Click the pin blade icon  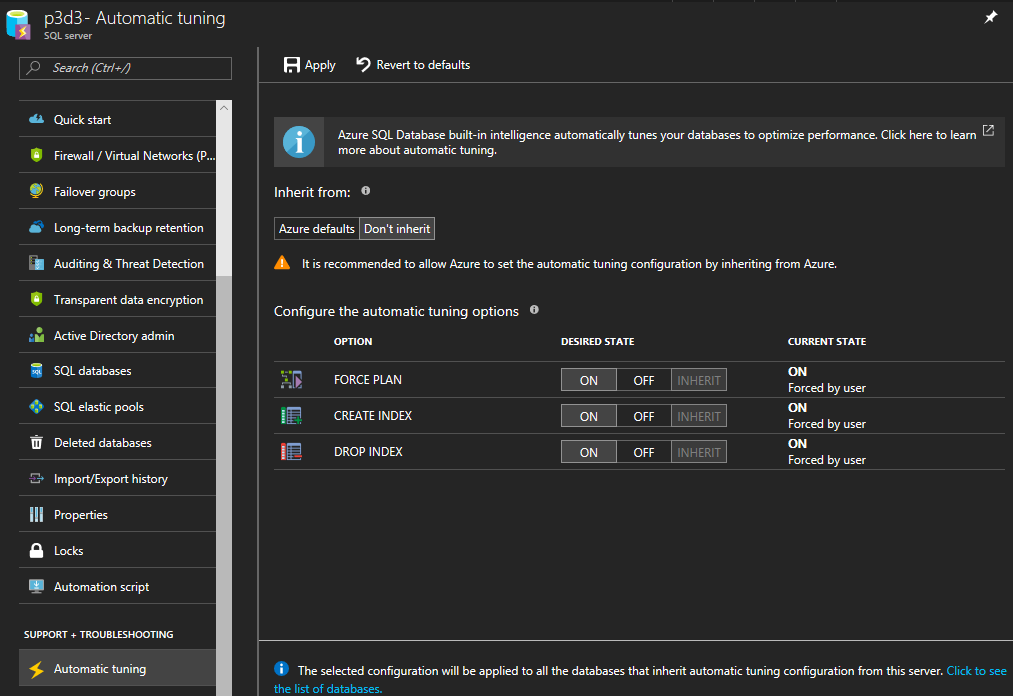point(990,18)
